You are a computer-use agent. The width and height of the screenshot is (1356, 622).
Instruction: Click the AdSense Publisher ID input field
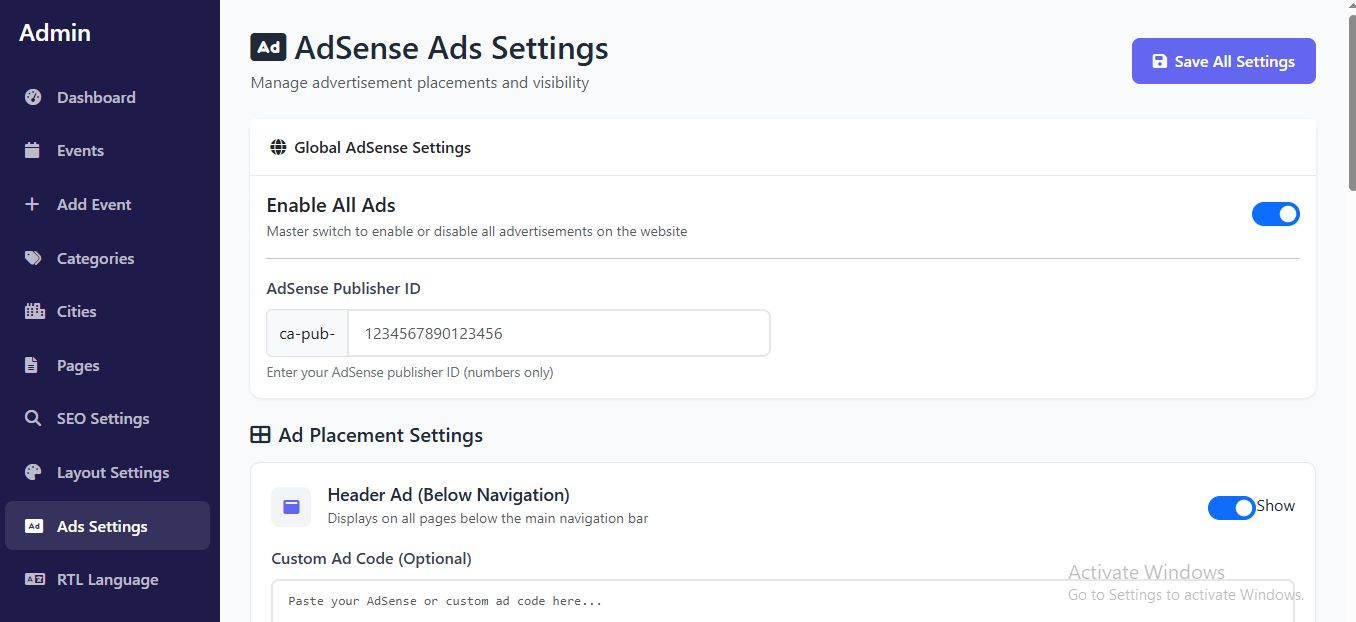coord(558,333)
